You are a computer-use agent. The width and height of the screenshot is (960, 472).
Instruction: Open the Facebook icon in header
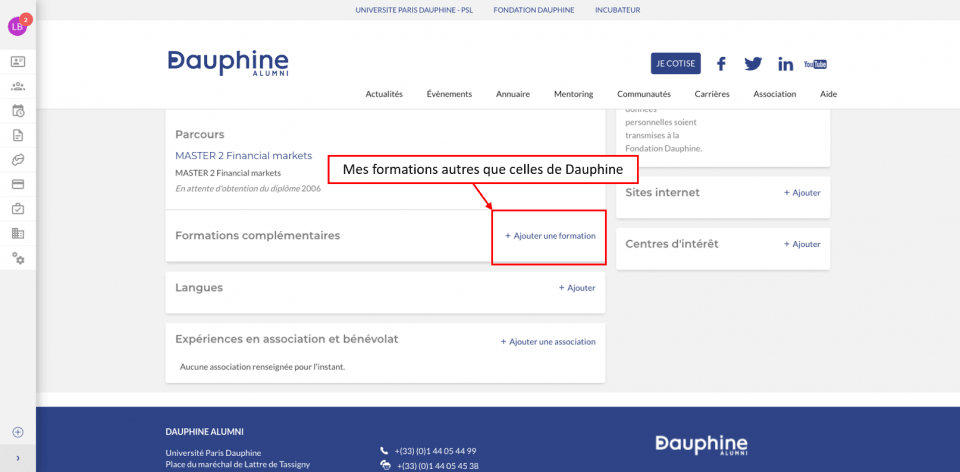(721, 63)
